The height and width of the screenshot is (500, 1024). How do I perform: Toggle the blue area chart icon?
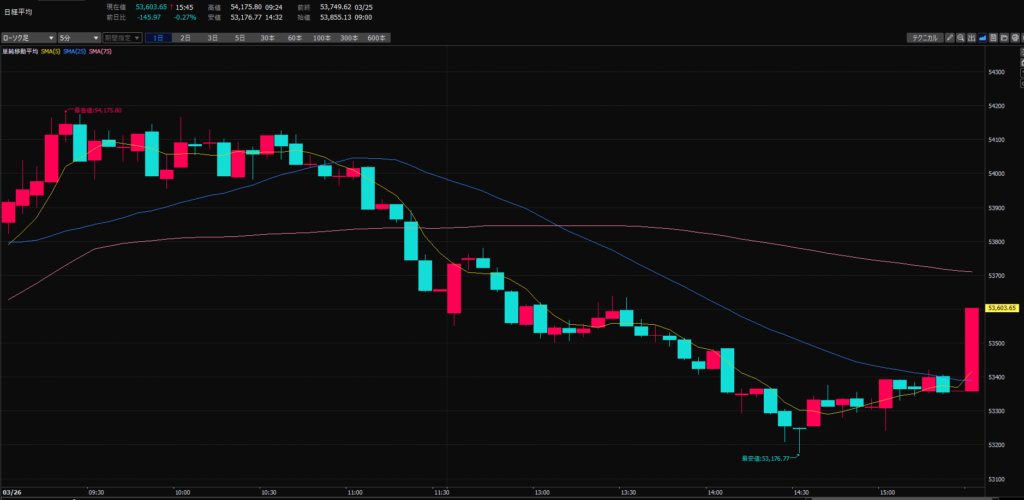[x=983, y=38]
